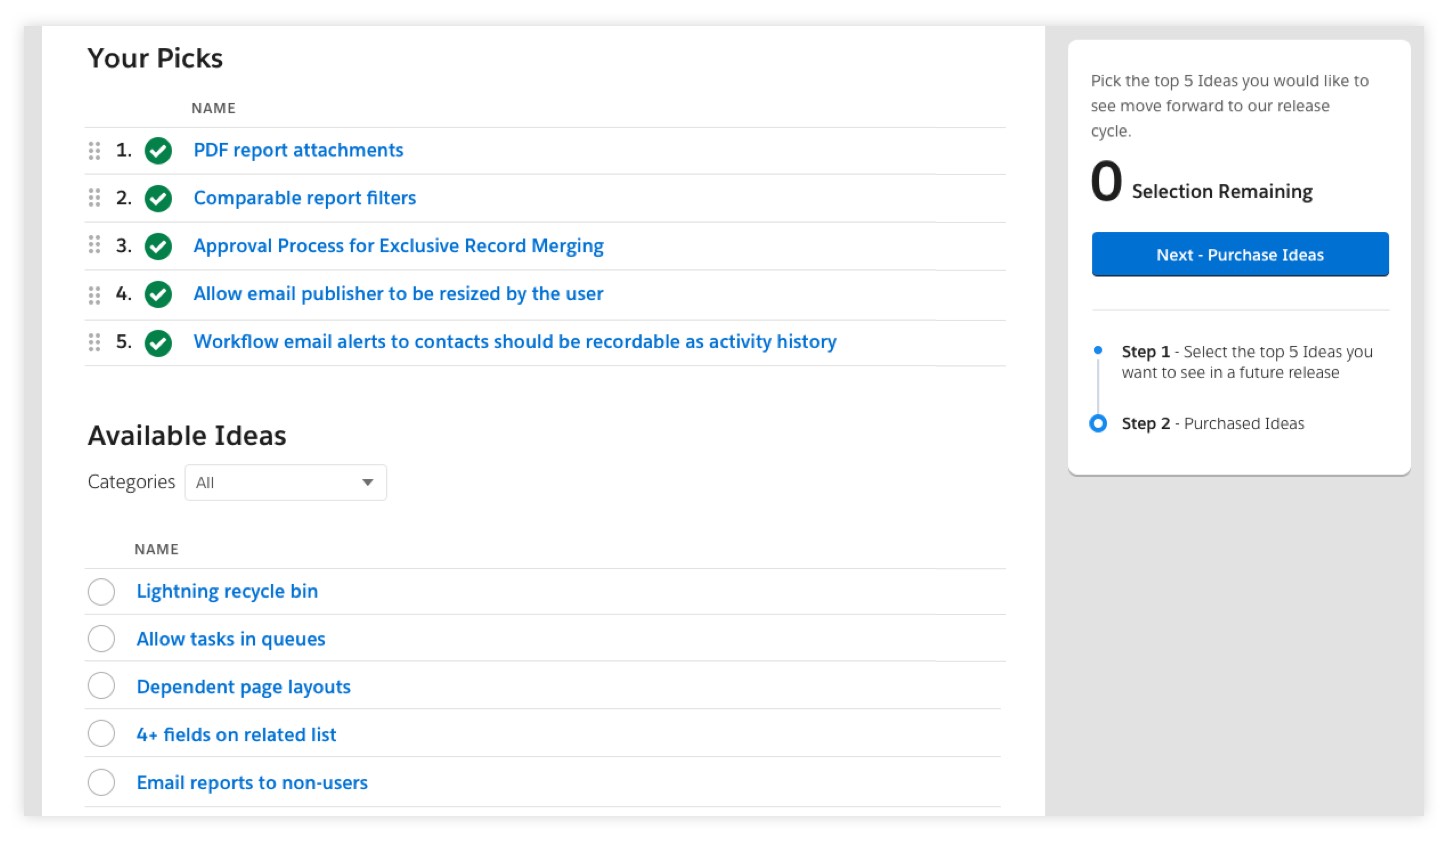Click drag handle for fifth pick row
The image size is (1450, 842).
[94, 342]
